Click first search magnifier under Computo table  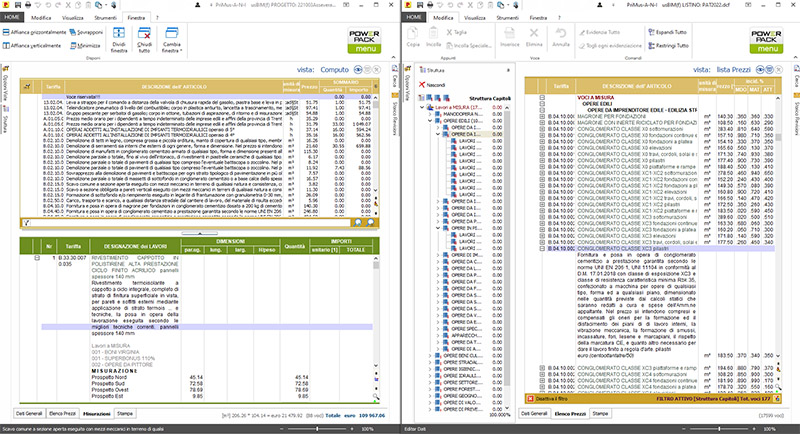(358, 222)
